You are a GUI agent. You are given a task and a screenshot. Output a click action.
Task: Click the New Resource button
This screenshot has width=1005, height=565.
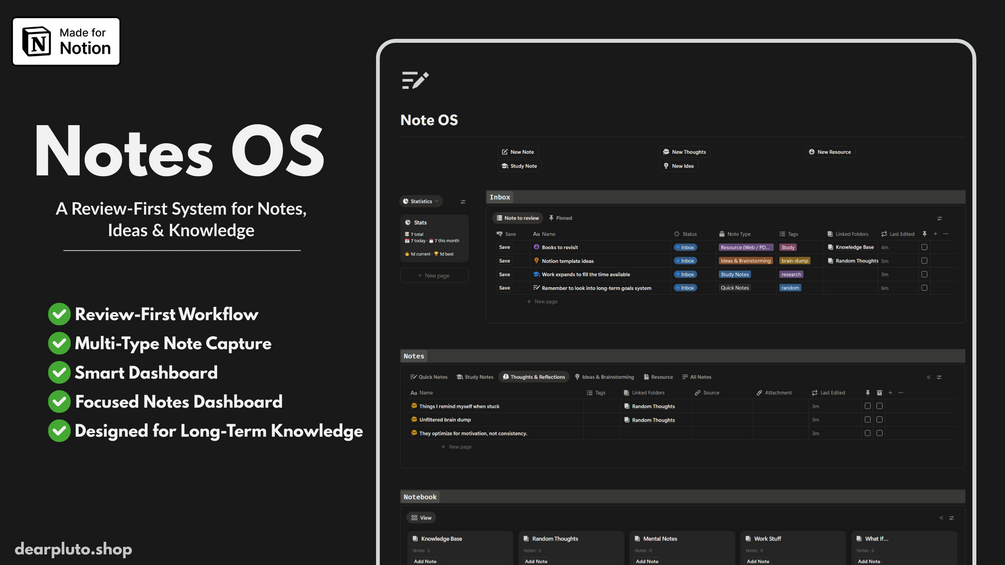[x=829, y=152]
